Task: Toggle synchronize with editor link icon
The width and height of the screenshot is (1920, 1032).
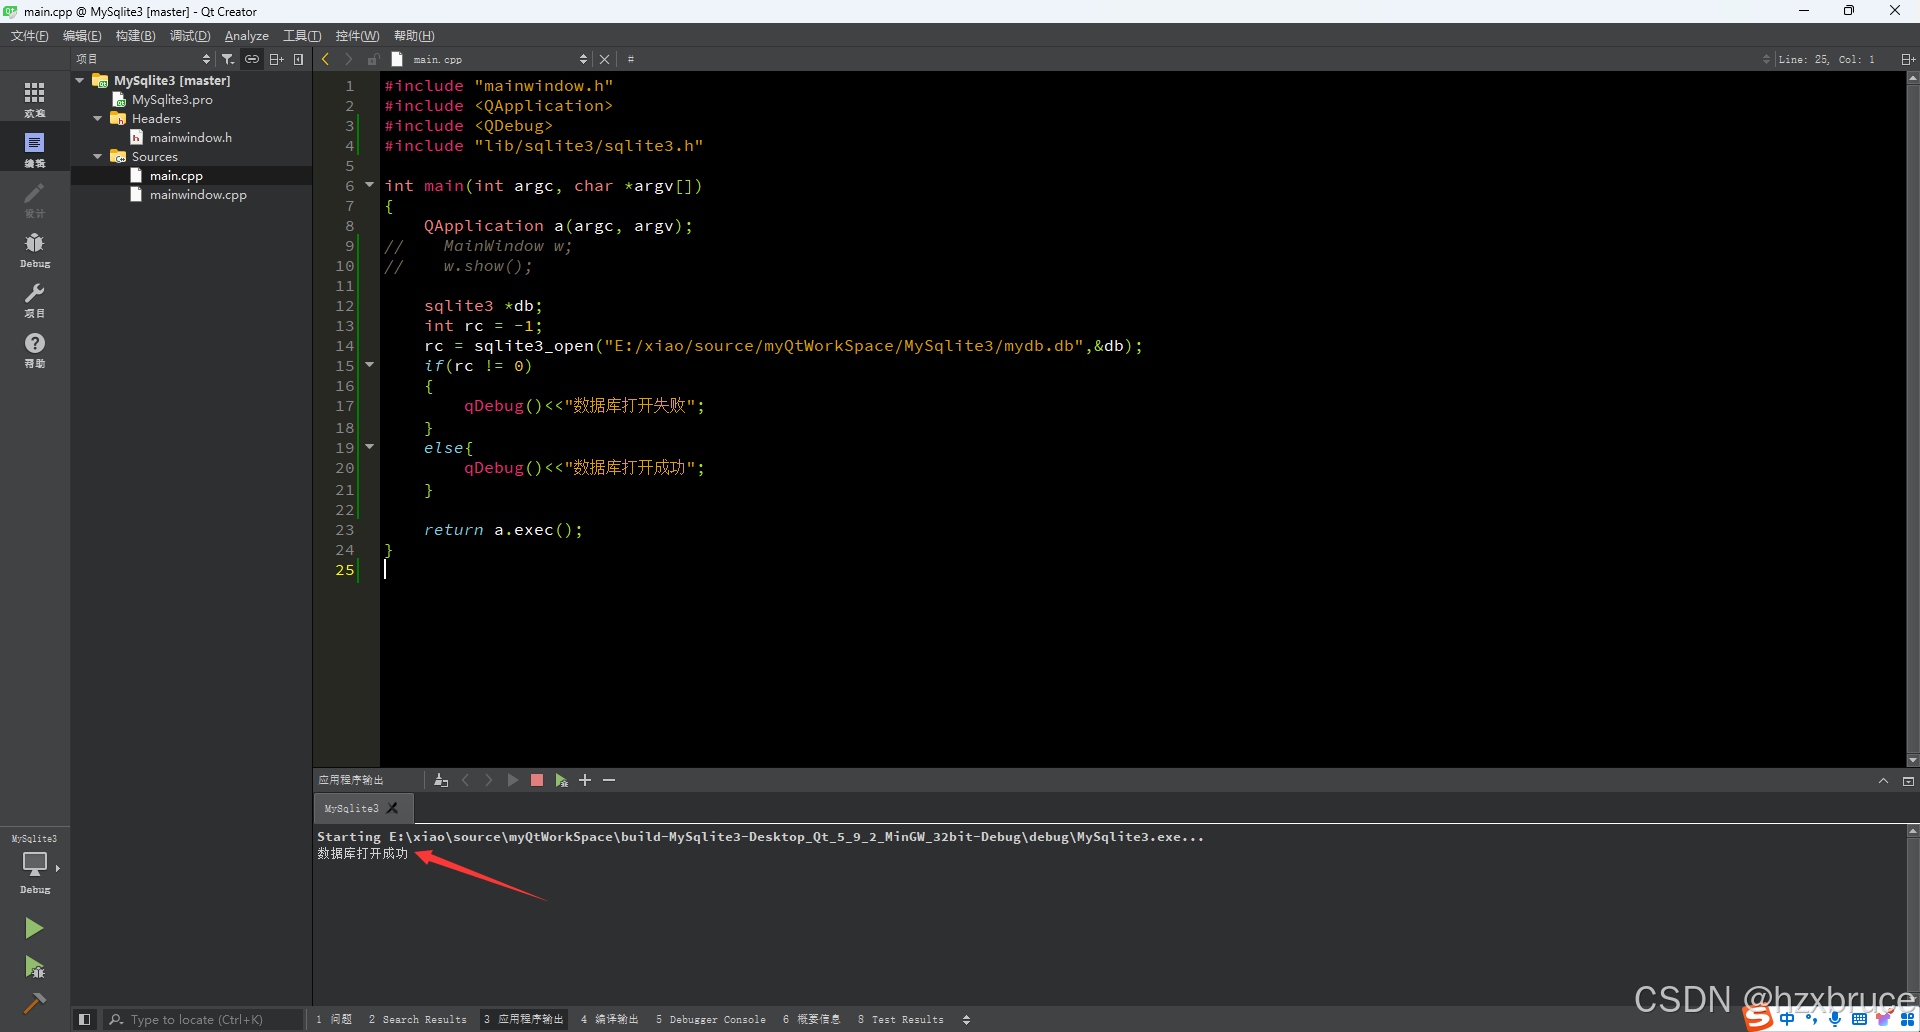Action: point(252,59)
